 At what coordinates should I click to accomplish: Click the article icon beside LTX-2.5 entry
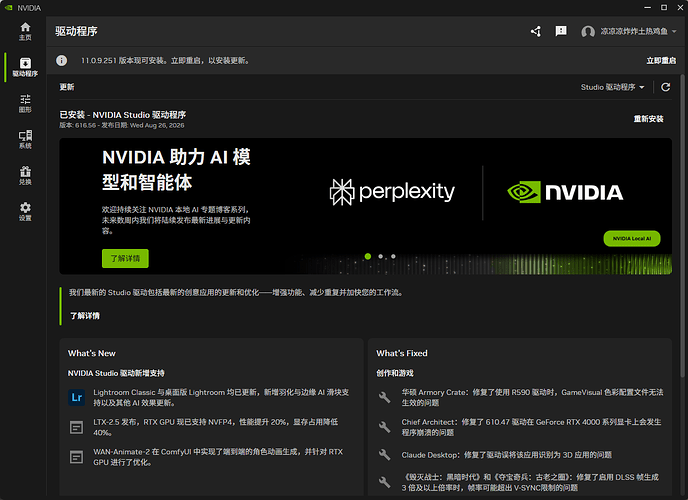pyautogui.click(x=76, y=427)
